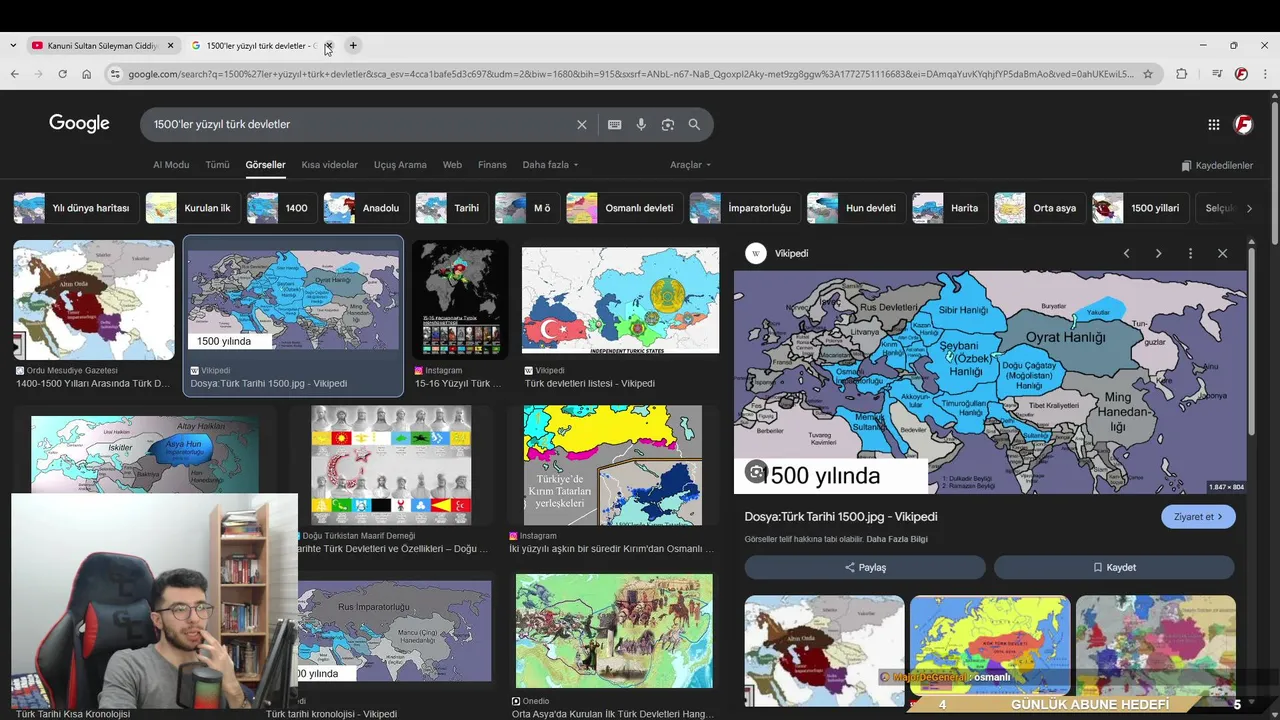Show next image in preview panel
Screen dimensions: 1280x720
(x=1158, y=253)
